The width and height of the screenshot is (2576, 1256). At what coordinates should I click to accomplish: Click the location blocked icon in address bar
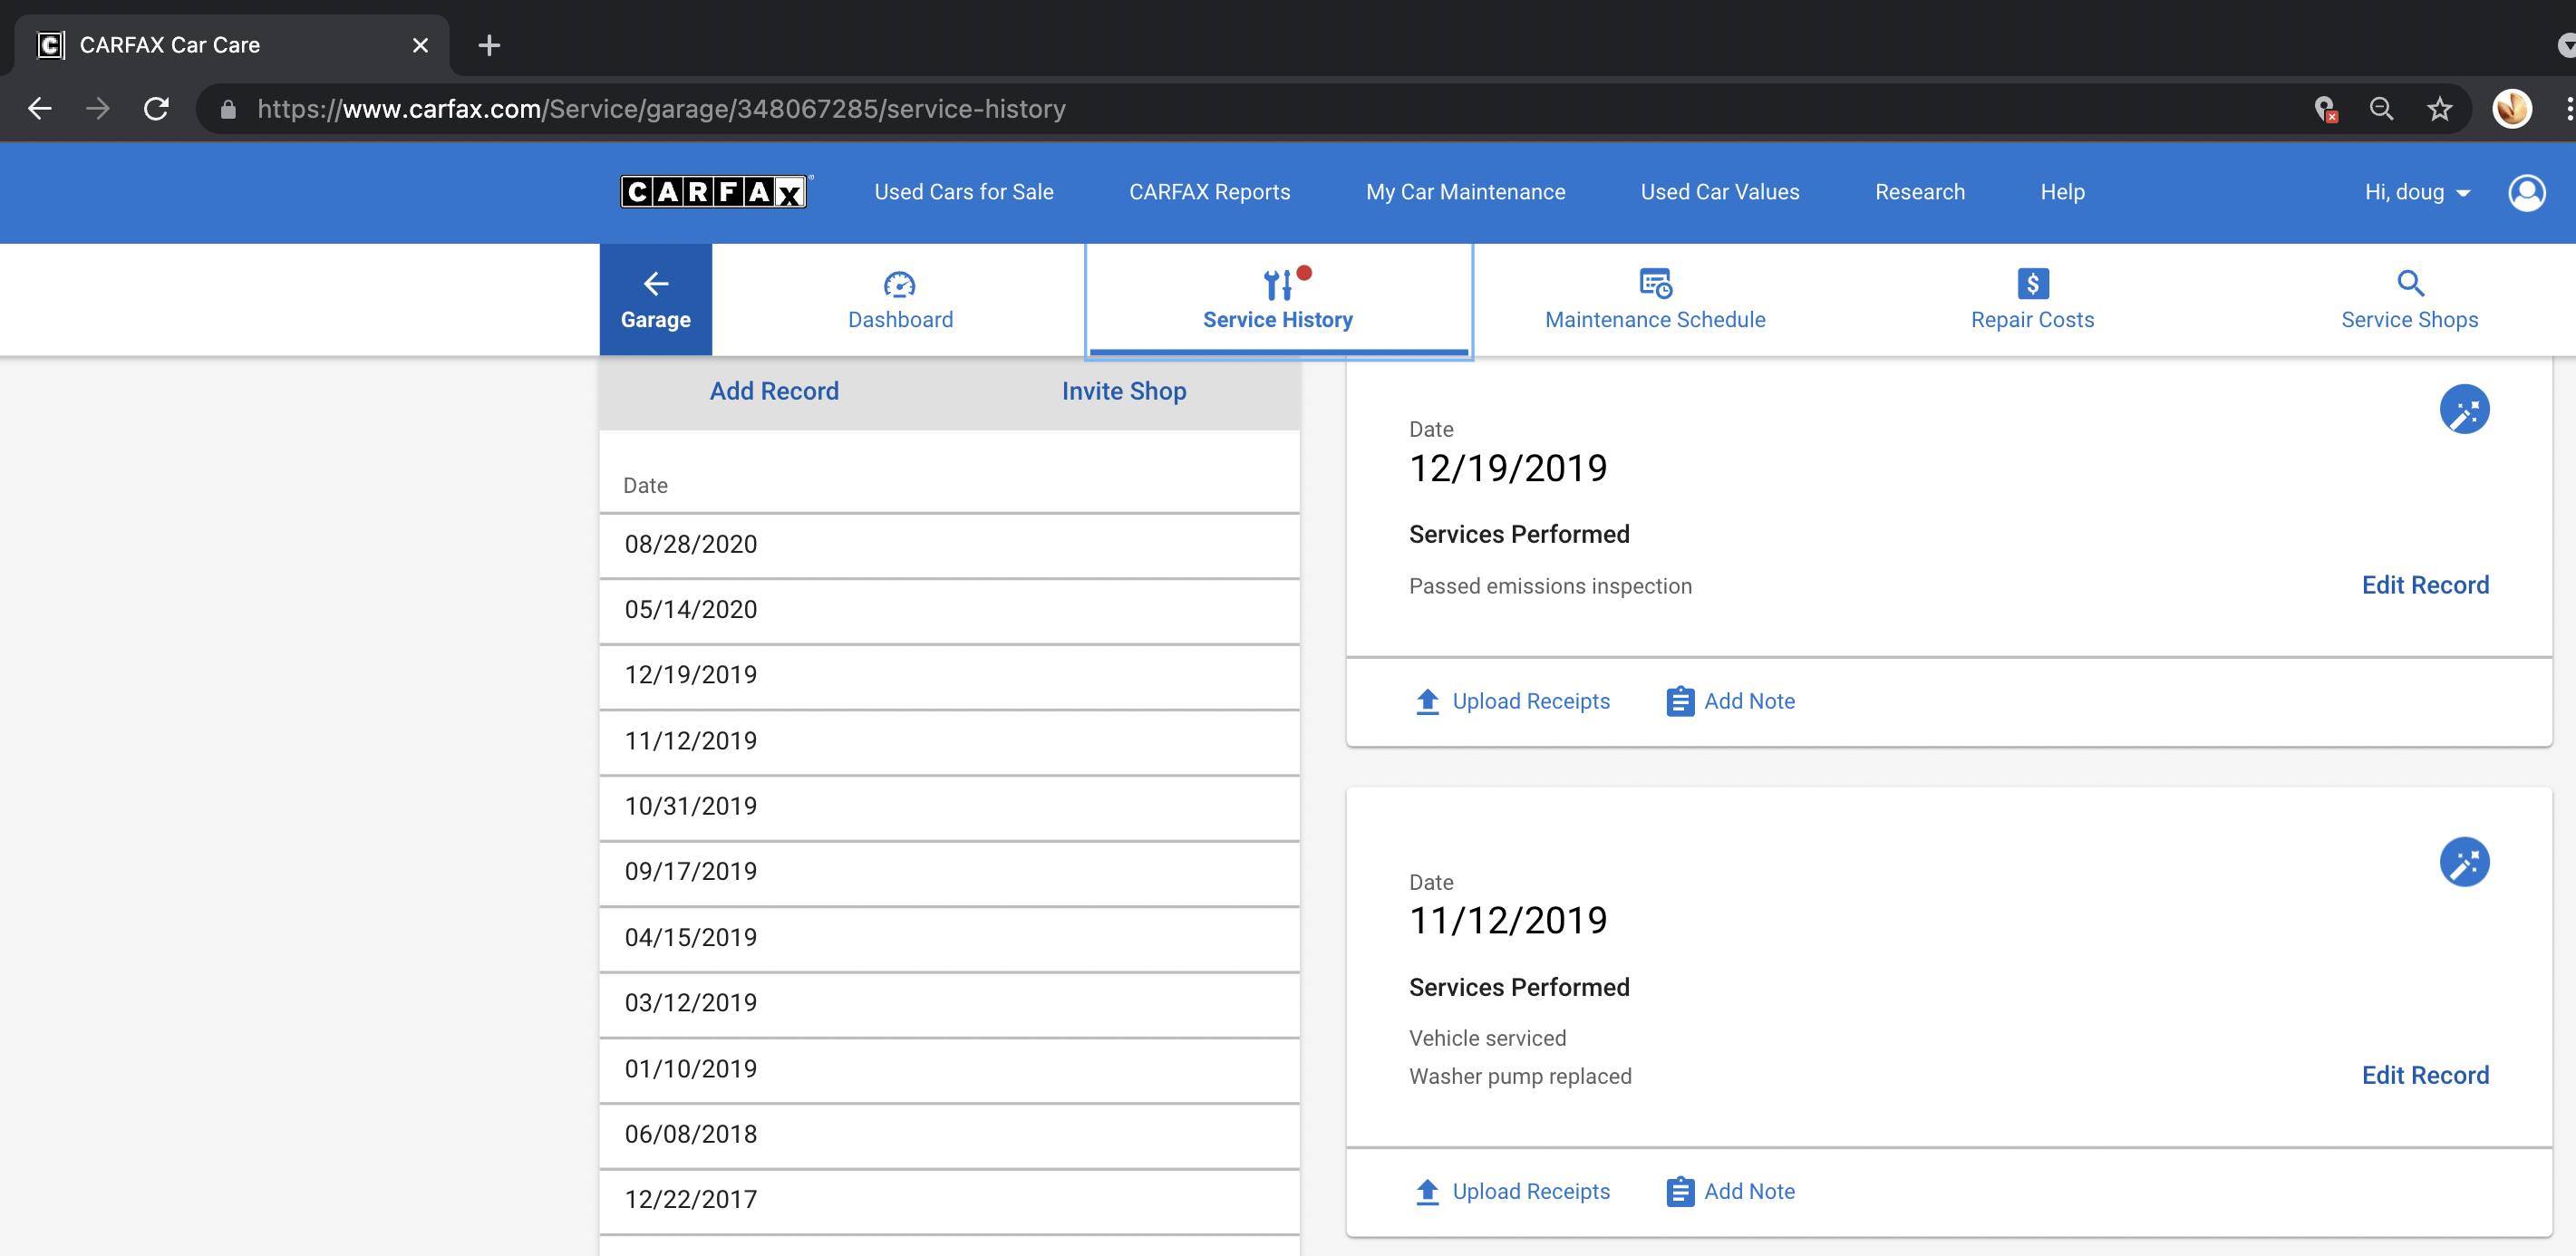coord(2325,108)
